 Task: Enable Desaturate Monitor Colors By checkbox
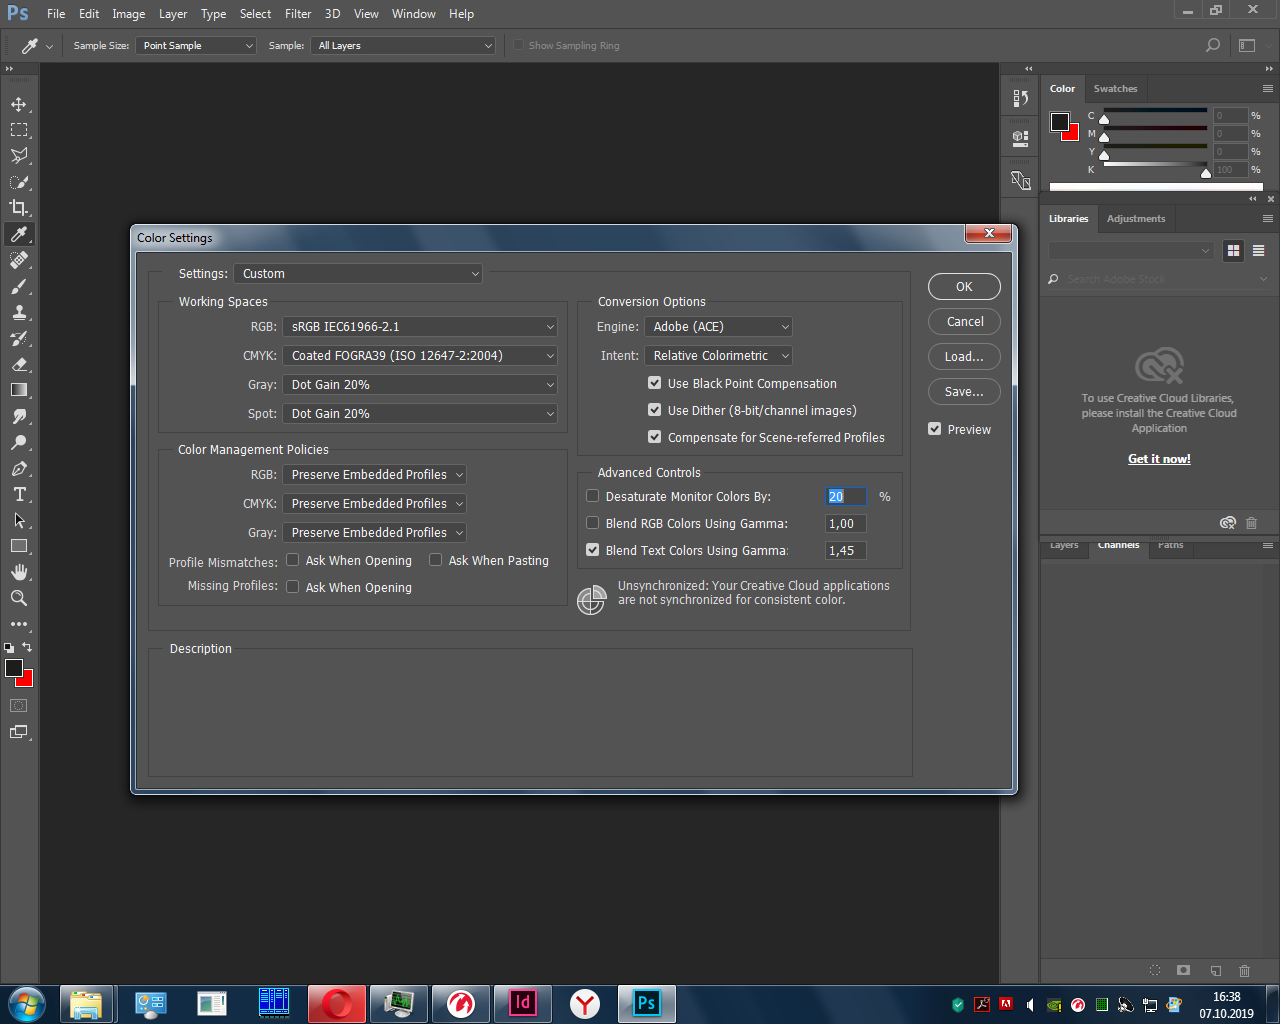593,496
